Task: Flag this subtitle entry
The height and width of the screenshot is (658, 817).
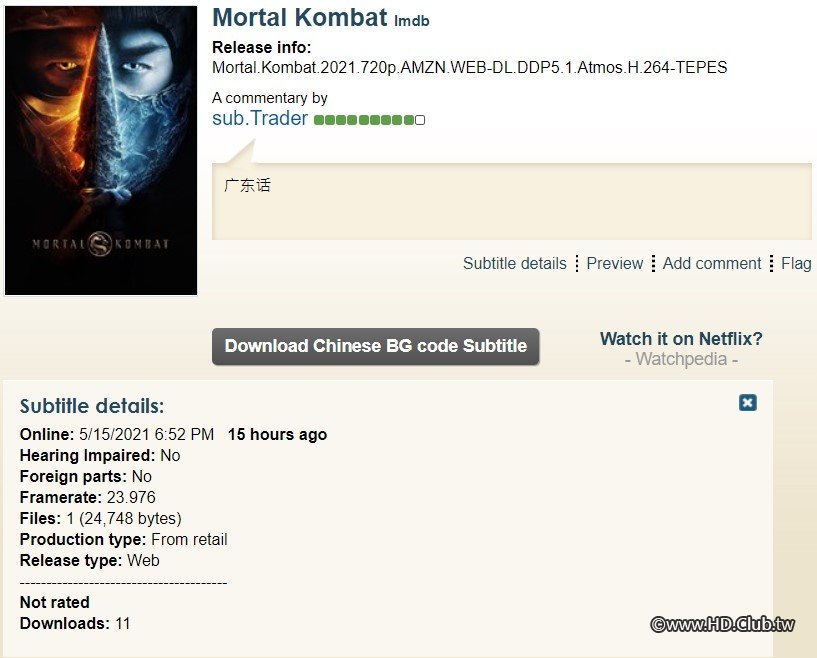Action: (796, 263)
